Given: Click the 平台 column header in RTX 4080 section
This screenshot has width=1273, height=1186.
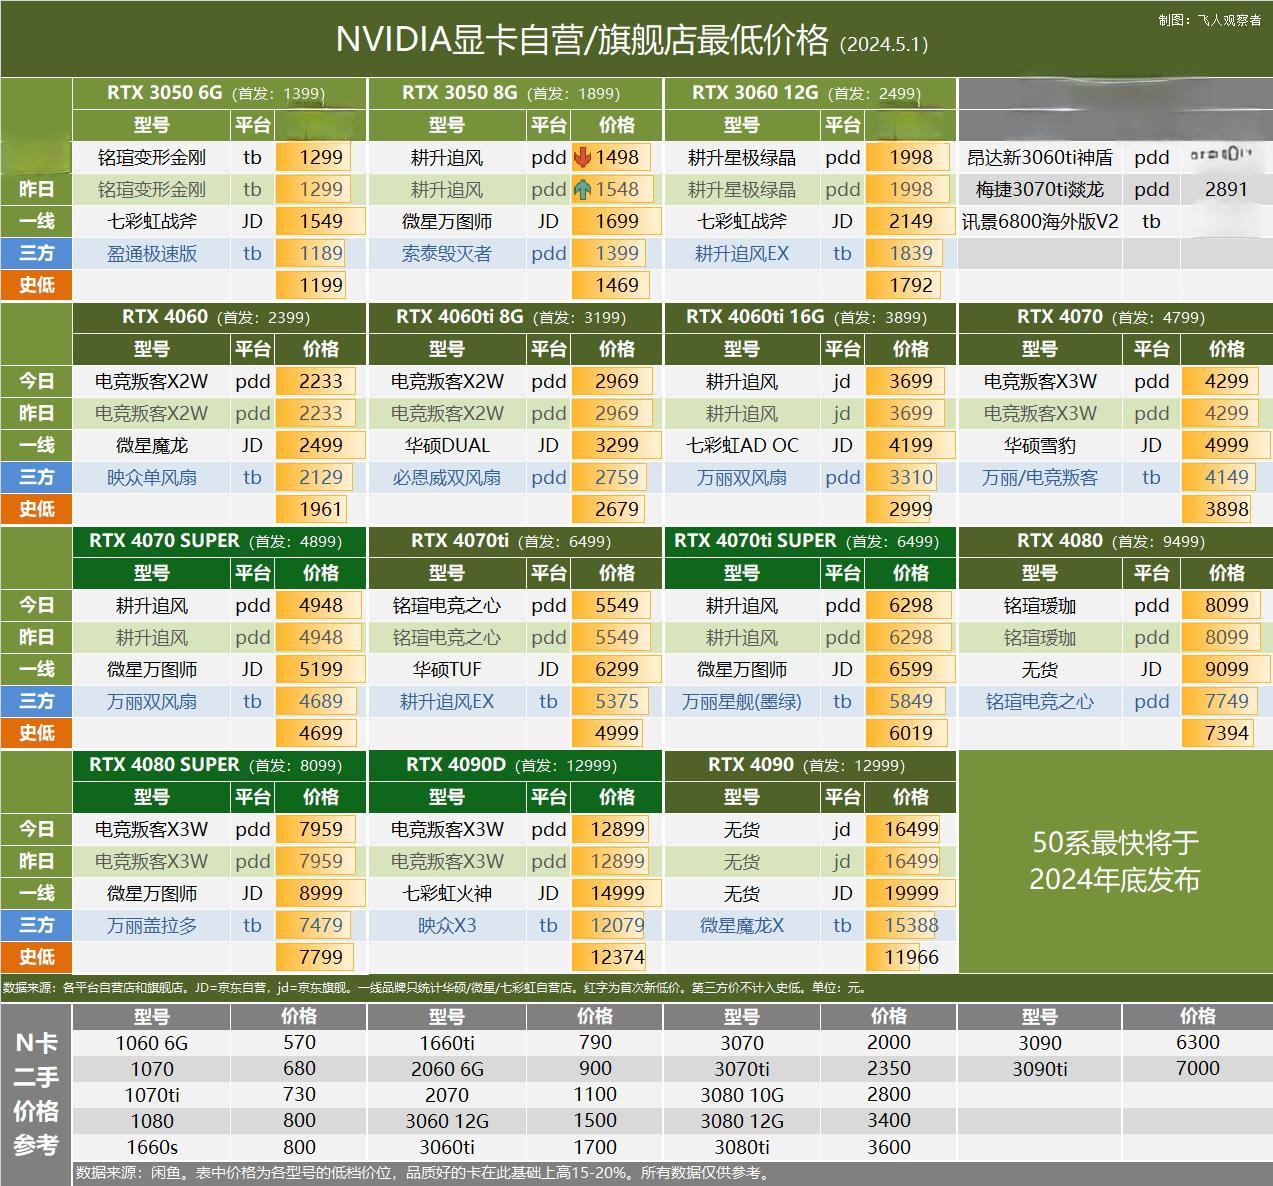Looking at the screenshot, I should click(1152, 573).
